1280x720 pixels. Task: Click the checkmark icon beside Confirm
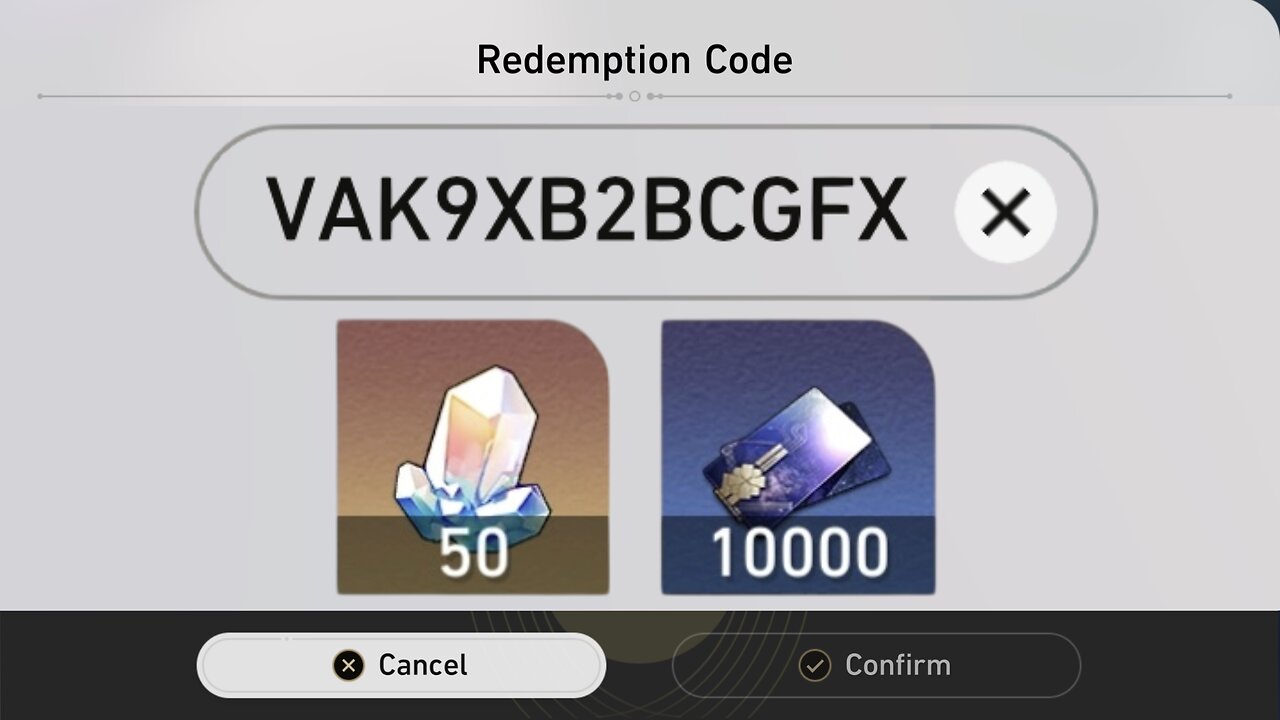coord(816,665)
